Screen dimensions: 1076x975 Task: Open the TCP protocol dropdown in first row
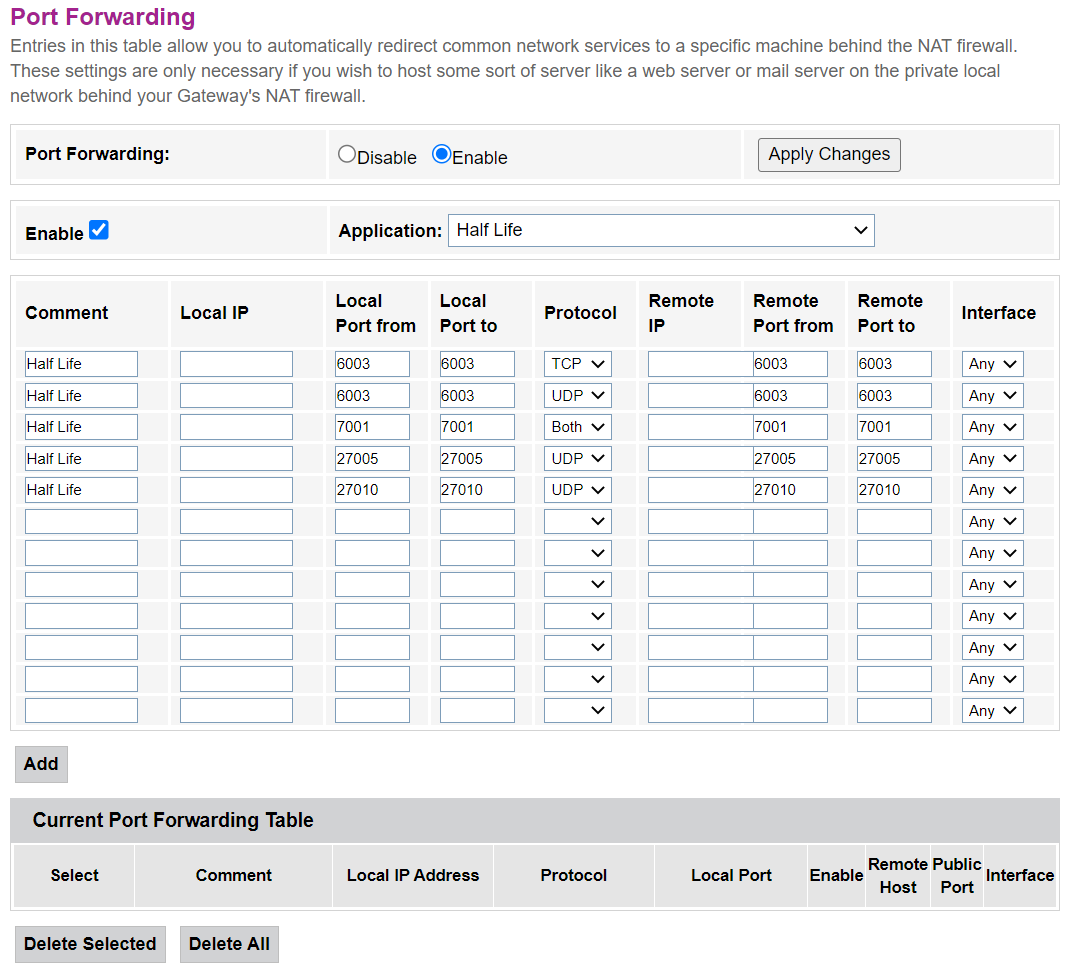[578, 364]
